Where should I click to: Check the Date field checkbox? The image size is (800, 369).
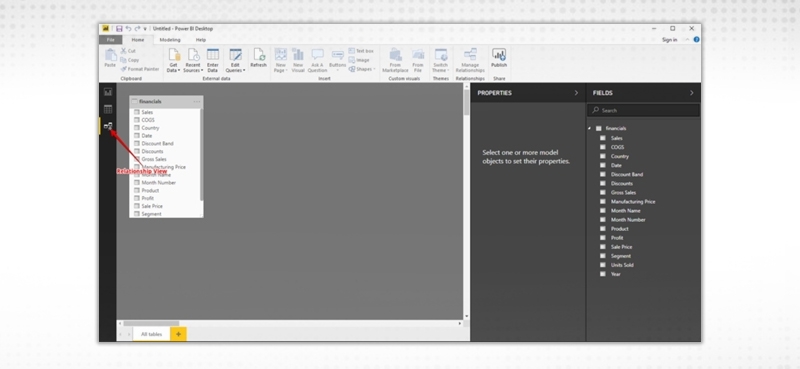click(603, 165)
